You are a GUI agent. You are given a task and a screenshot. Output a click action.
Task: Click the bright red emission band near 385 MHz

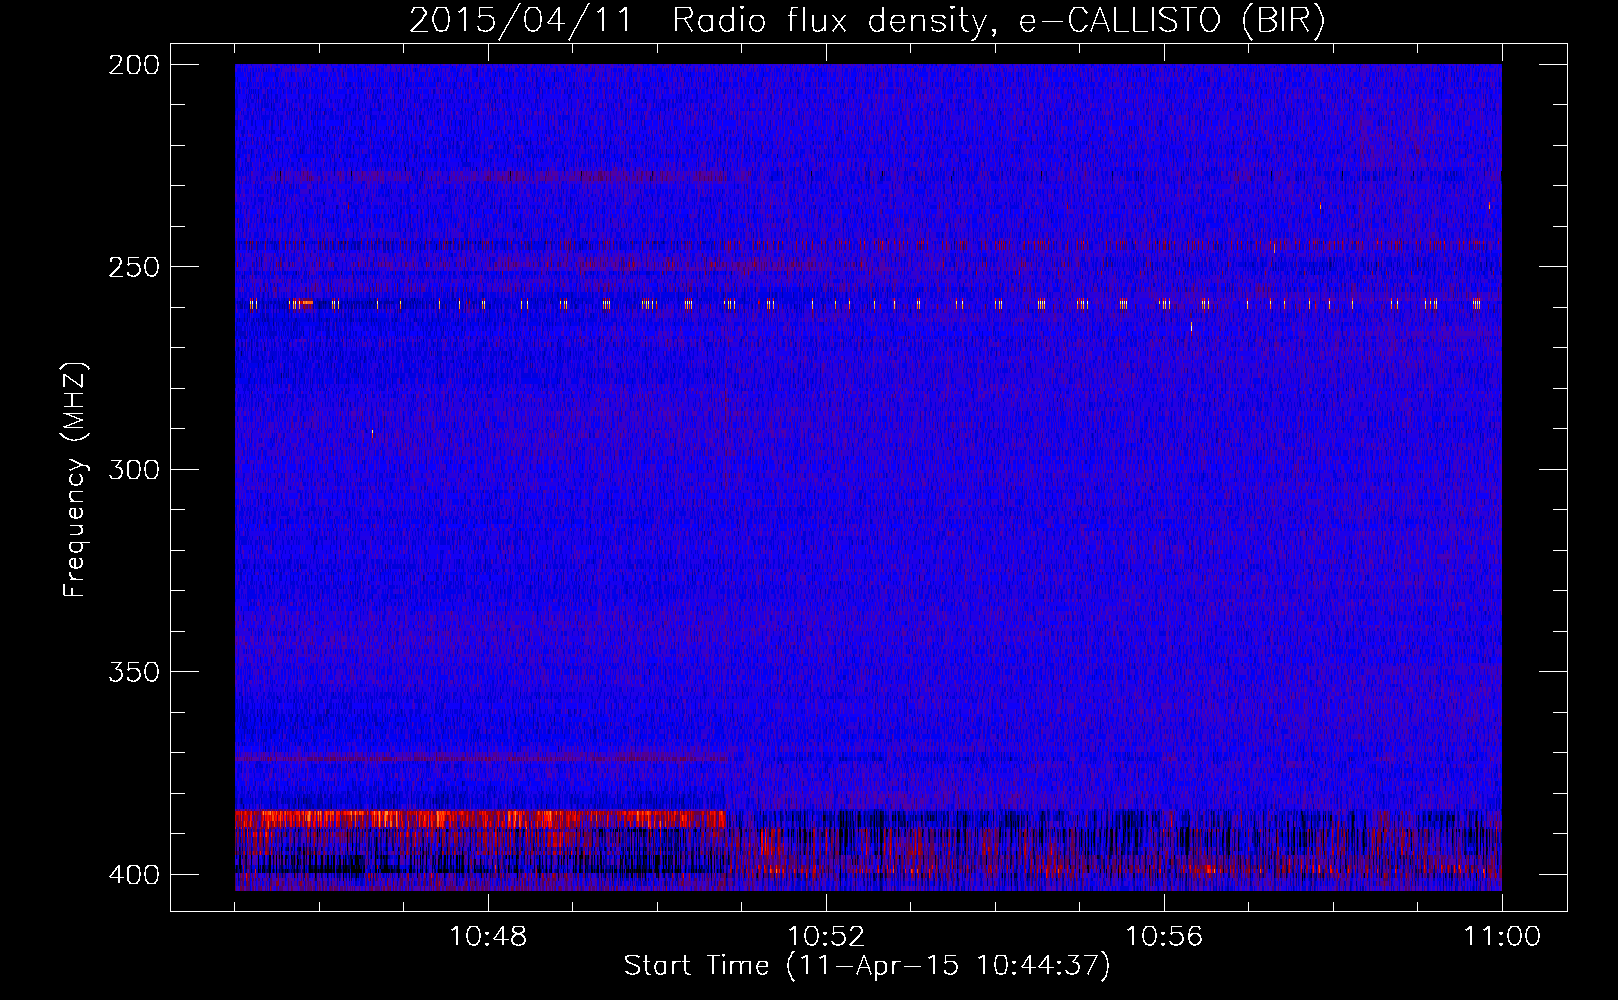point(480,819)
